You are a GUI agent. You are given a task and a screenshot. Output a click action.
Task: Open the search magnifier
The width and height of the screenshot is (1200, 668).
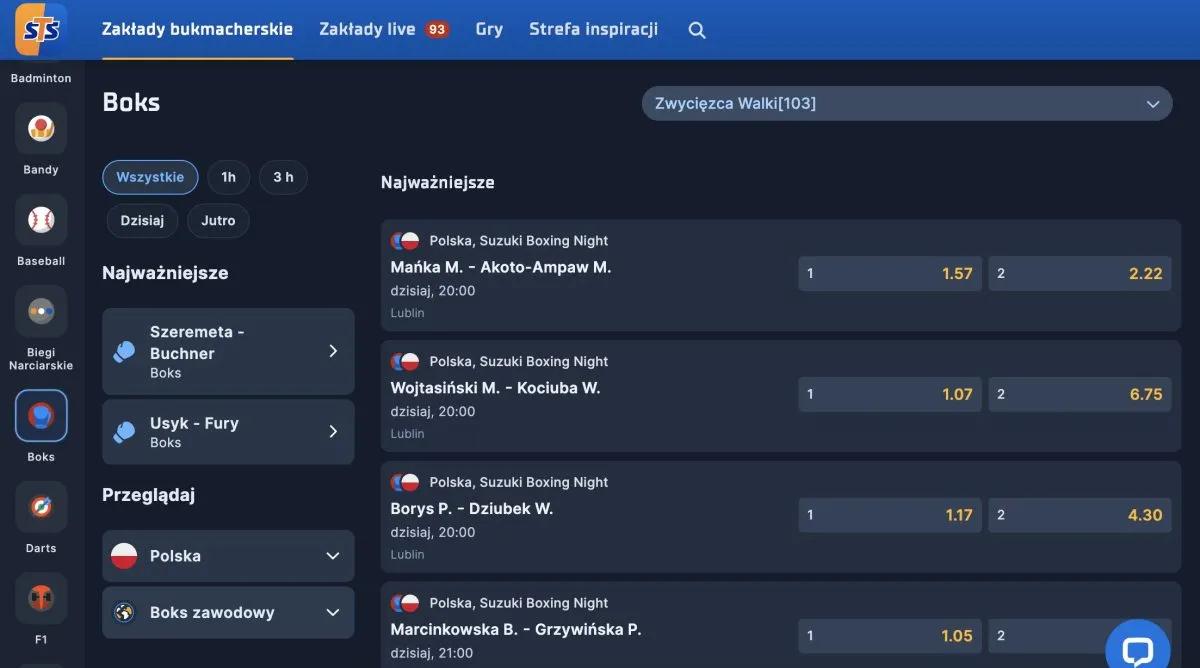[x=696, y=30]
